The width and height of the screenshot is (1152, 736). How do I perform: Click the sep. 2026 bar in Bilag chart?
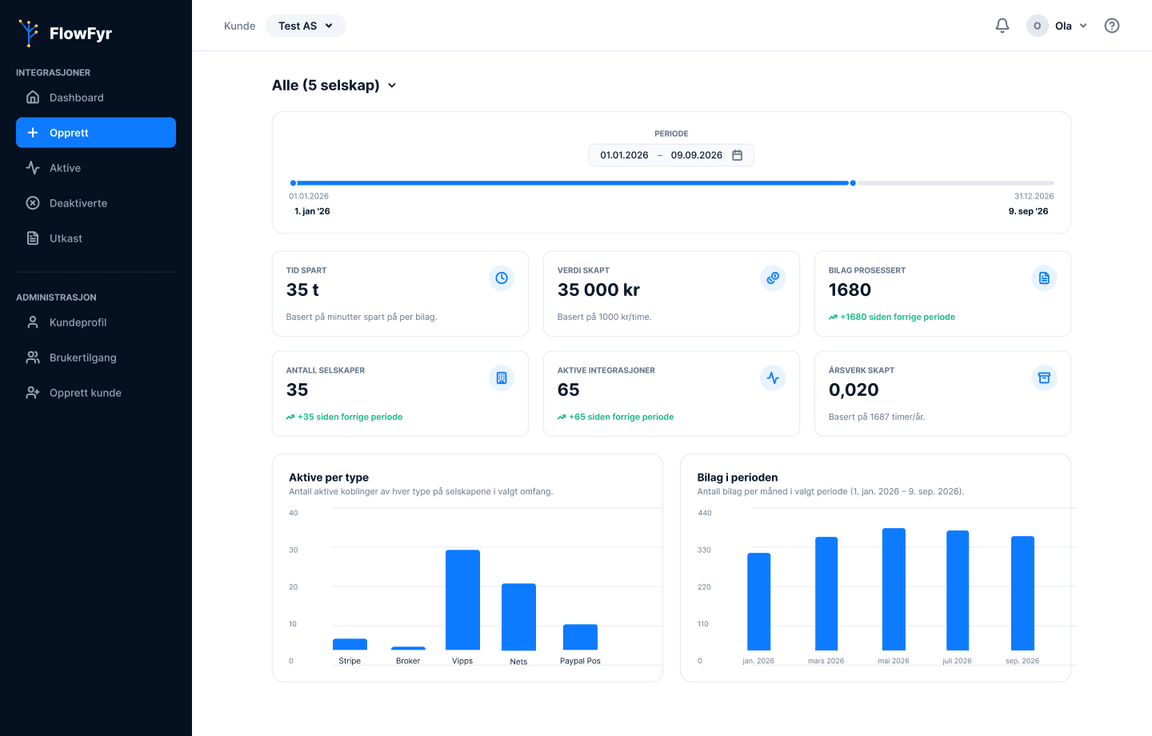(x=1023, y=594)
